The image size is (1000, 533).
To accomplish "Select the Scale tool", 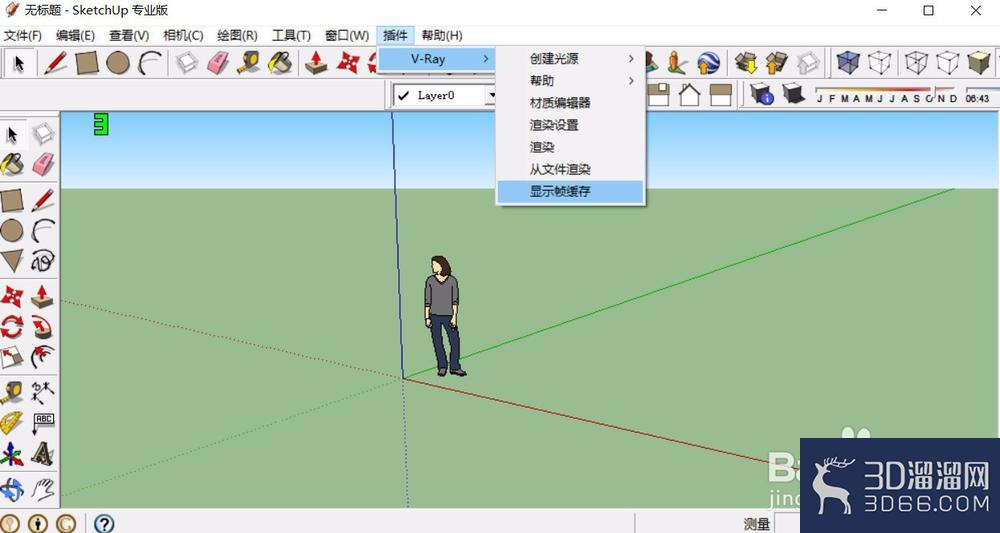I will tap(11, 358).
